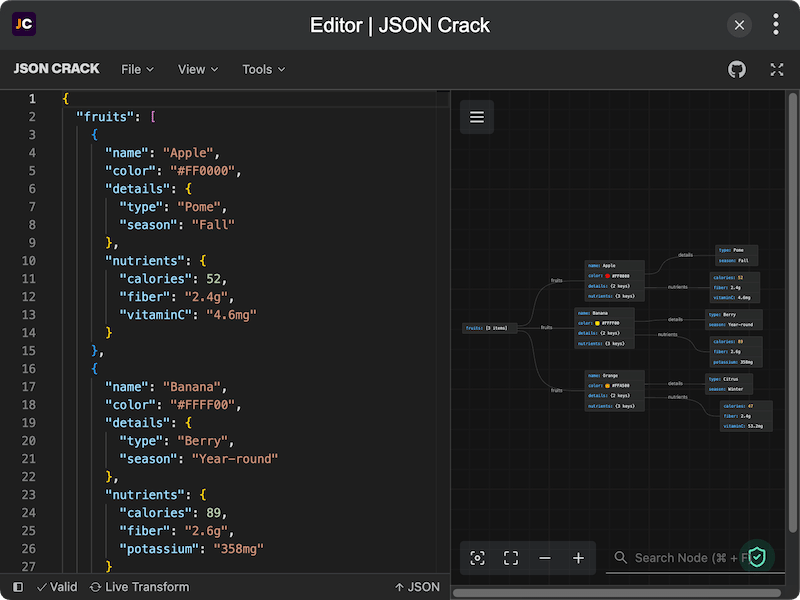The width and height of the screenshot is (800, 600).
Task: Click "Fall" value in the code editor
Action: (x=213, y=225)
